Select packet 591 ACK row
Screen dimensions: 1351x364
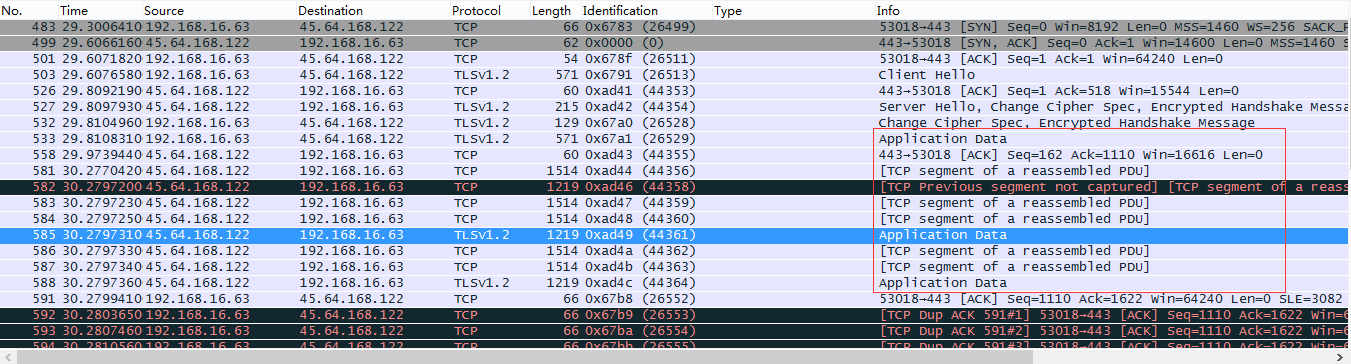click(675, 299)
